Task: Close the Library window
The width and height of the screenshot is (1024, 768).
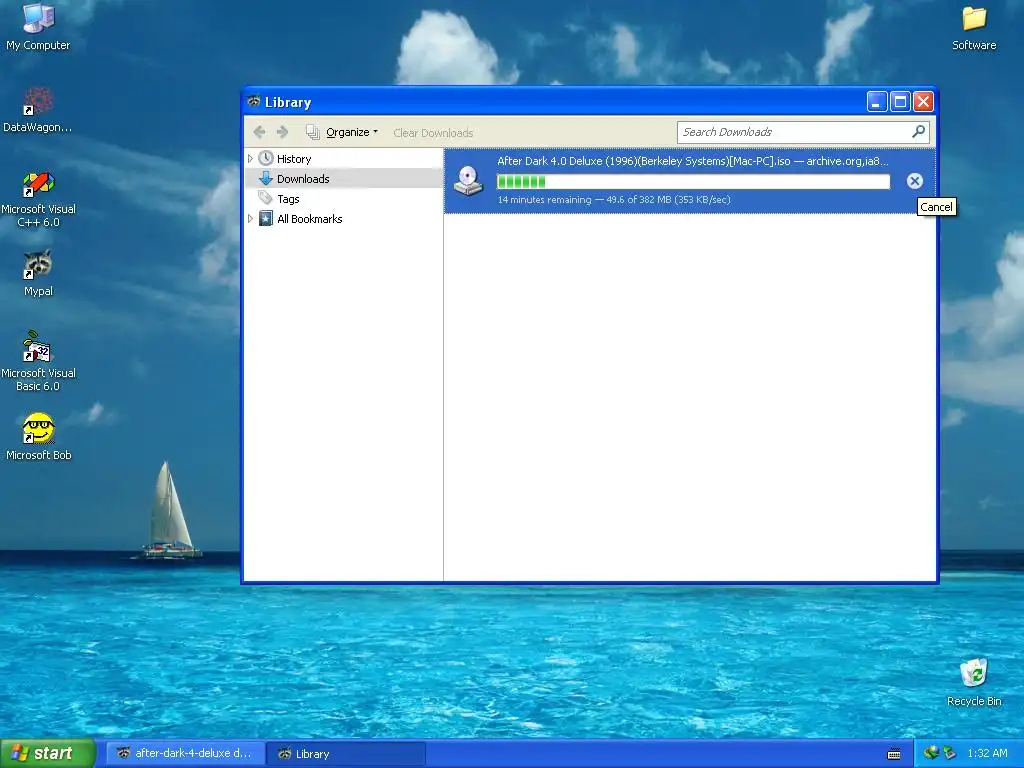Action: coord(923,101)
